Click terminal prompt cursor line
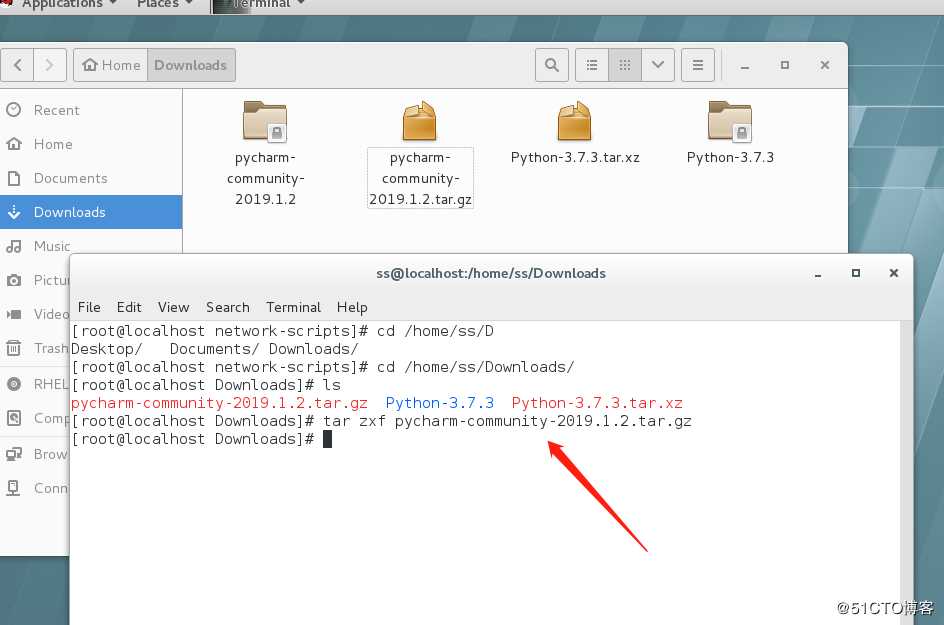944x625 pixels. pos(202,439)
